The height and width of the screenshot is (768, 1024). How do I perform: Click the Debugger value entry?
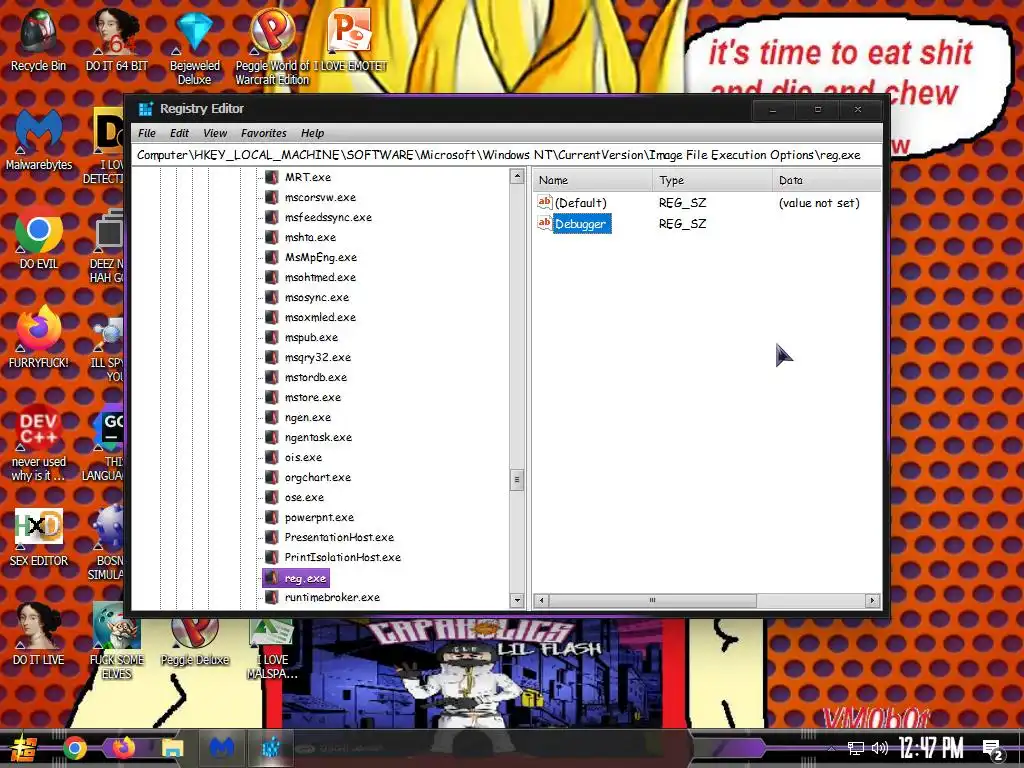(581, 224)
